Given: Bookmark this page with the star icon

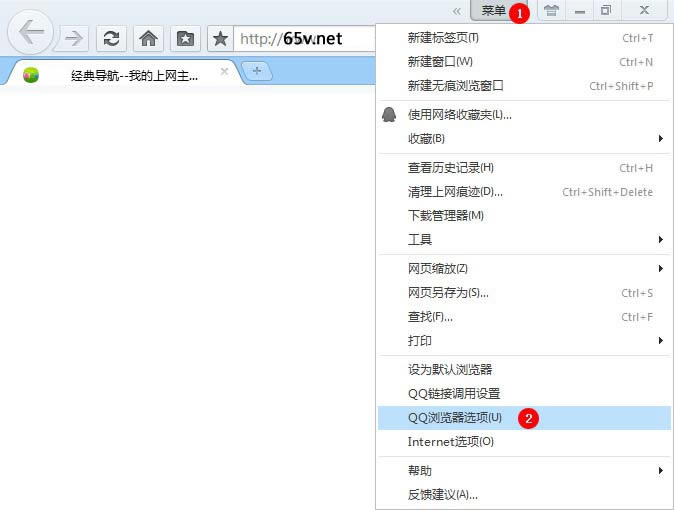Looking at the screenshot, I should tap(221, 39).
